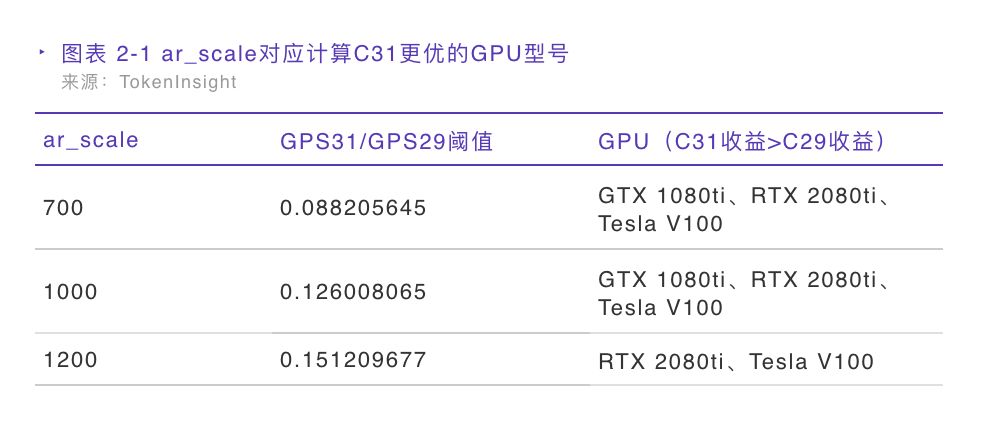Select threshold value 0.088205645
Image resolution: width=986 pixels, height=422 pixels.
[x=353, y=208]
